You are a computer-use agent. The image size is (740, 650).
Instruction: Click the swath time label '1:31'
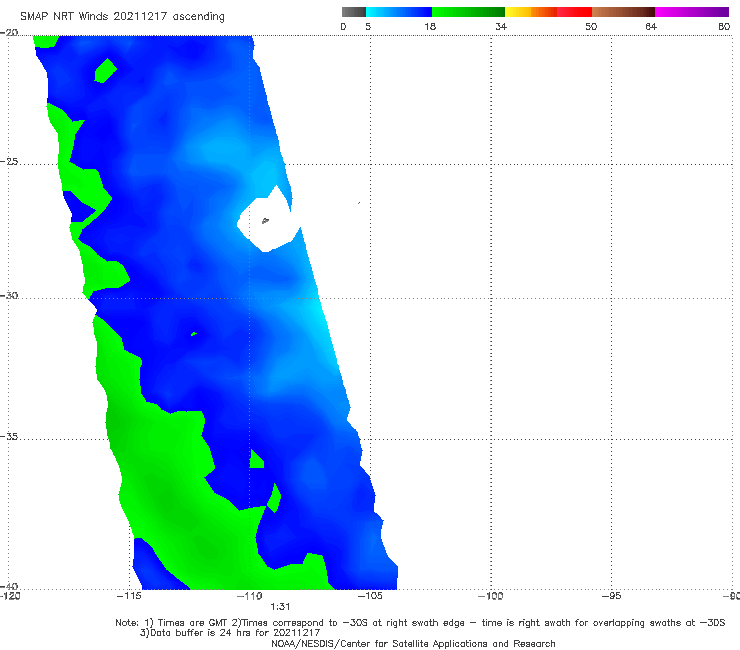(280, 607)
